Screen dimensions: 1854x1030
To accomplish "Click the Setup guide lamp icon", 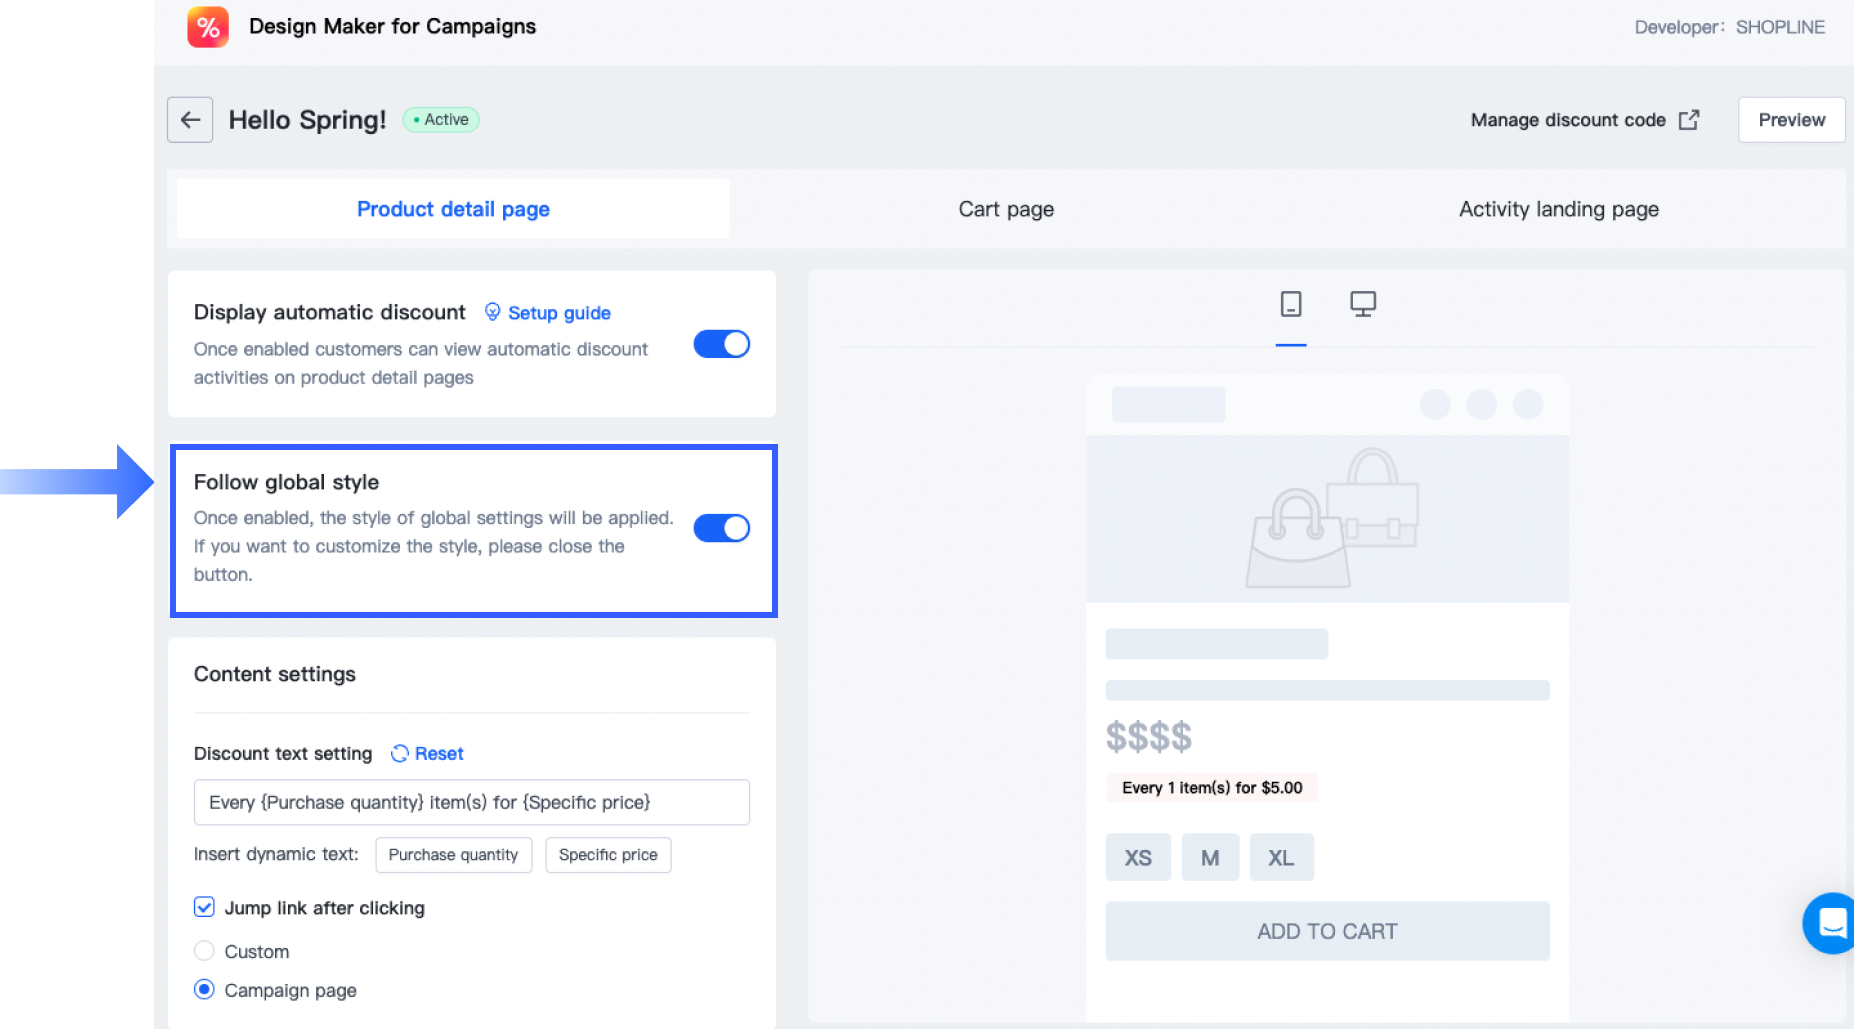I will coord(491,312).
